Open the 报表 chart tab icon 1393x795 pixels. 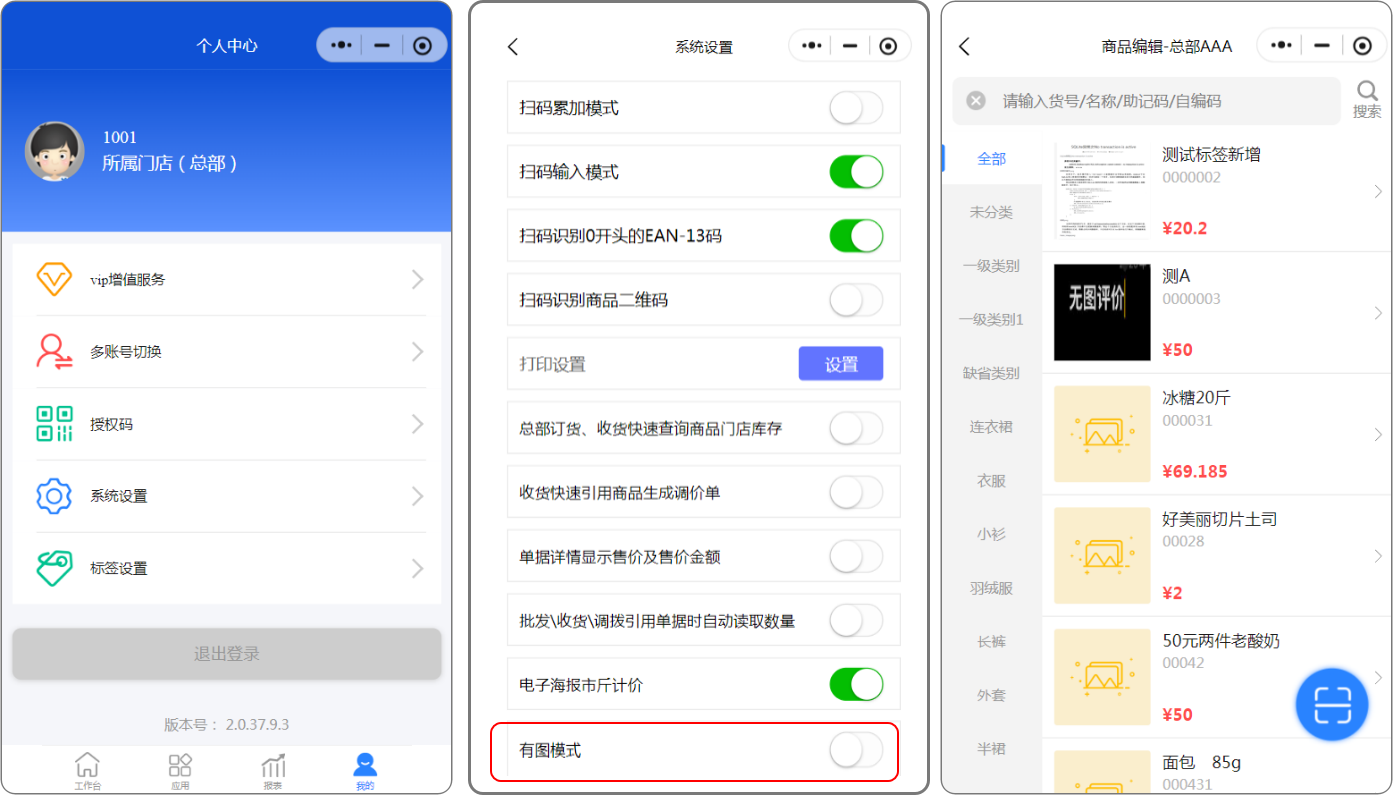pyautogui.click(x=273, y=765)
